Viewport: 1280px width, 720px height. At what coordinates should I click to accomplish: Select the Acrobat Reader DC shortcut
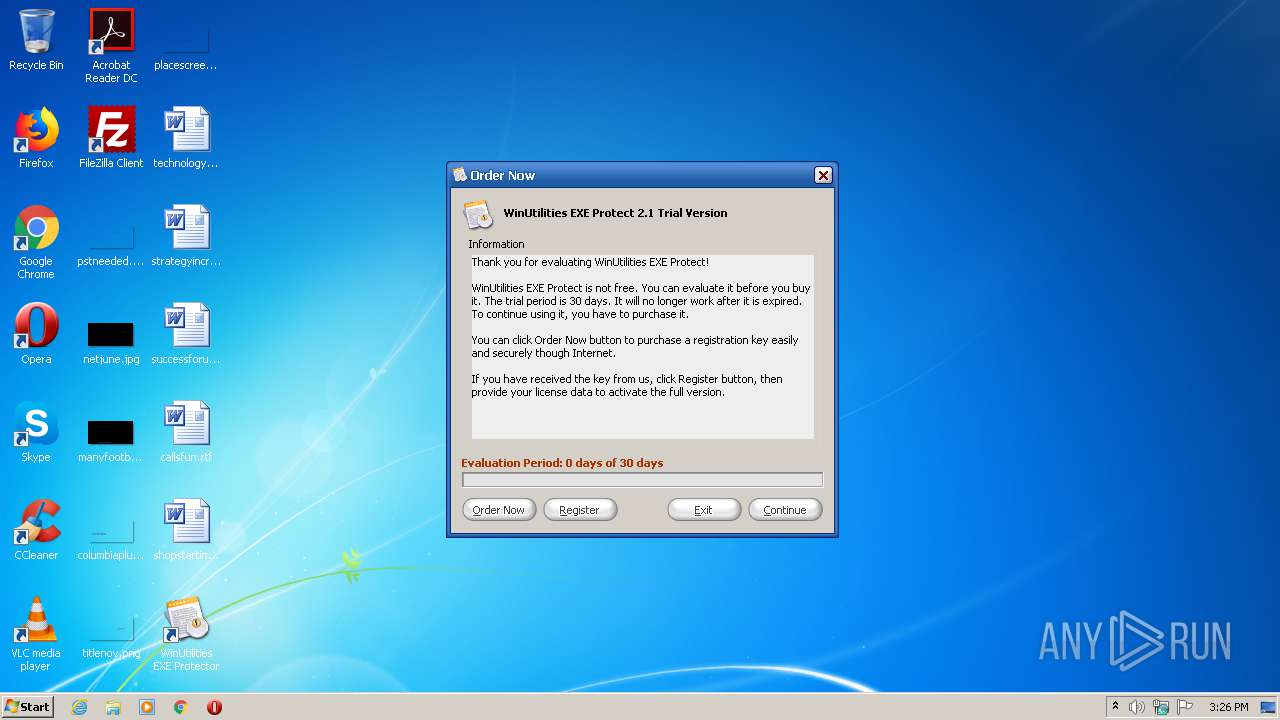pos(111,45)
